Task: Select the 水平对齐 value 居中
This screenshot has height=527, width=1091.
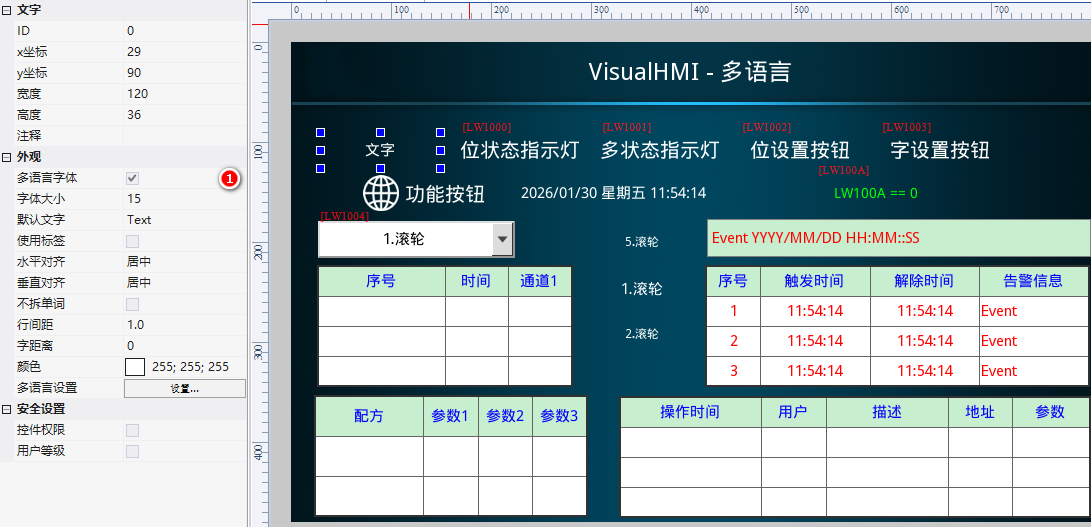Action: 184,262
